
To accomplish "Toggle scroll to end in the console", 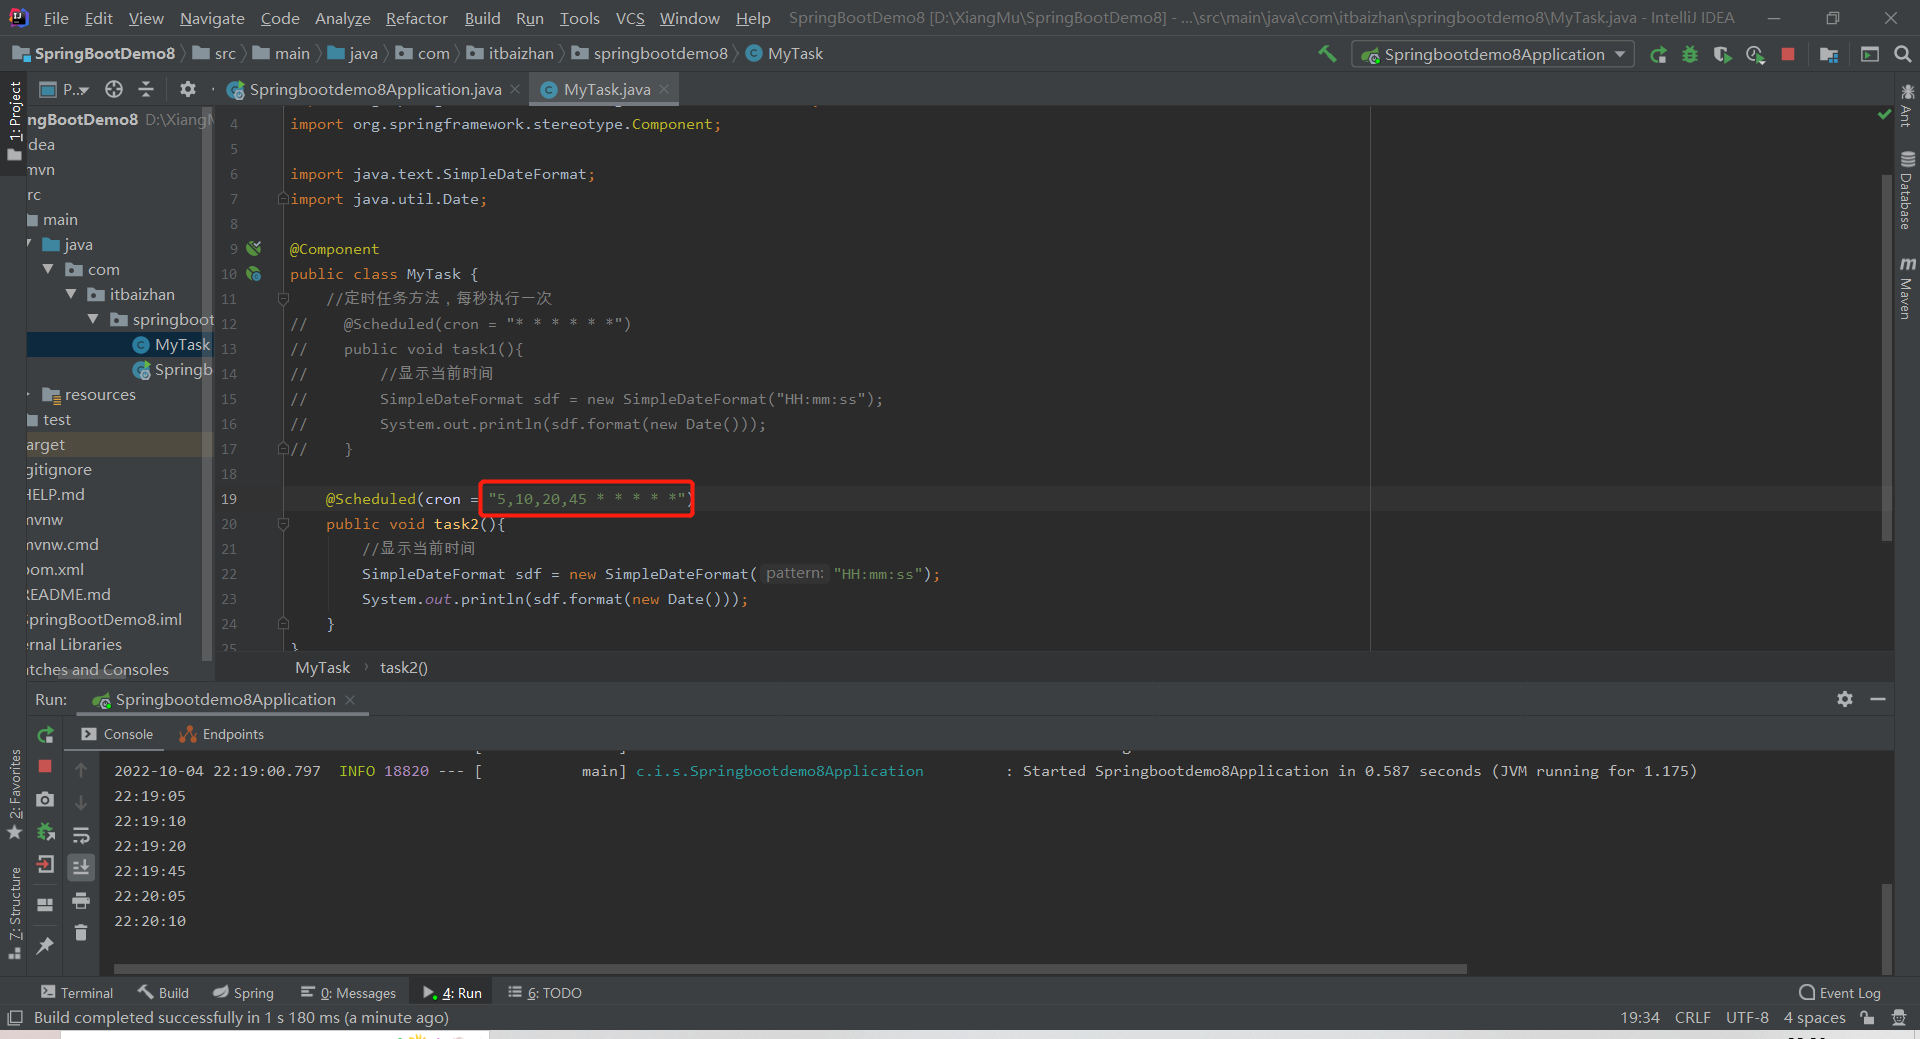I will pyautogui.click(x=81, y=867).
